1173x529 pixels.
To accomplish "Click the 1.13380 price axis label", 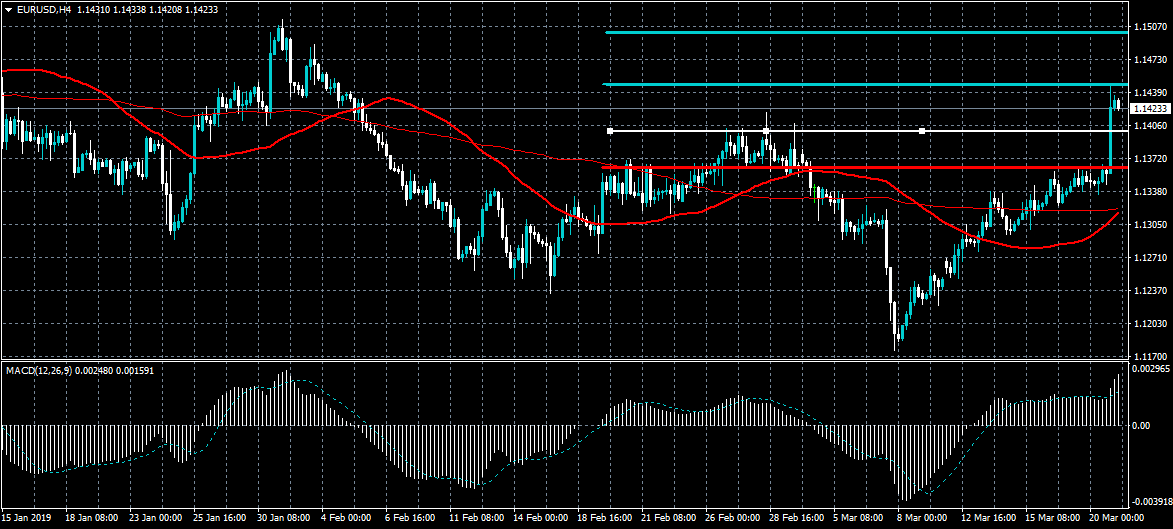I will 1151,192.
